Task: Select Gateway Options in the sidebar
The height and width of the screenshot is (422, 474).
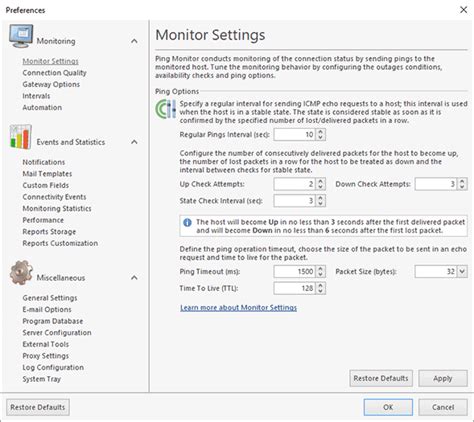Action: 51,84
